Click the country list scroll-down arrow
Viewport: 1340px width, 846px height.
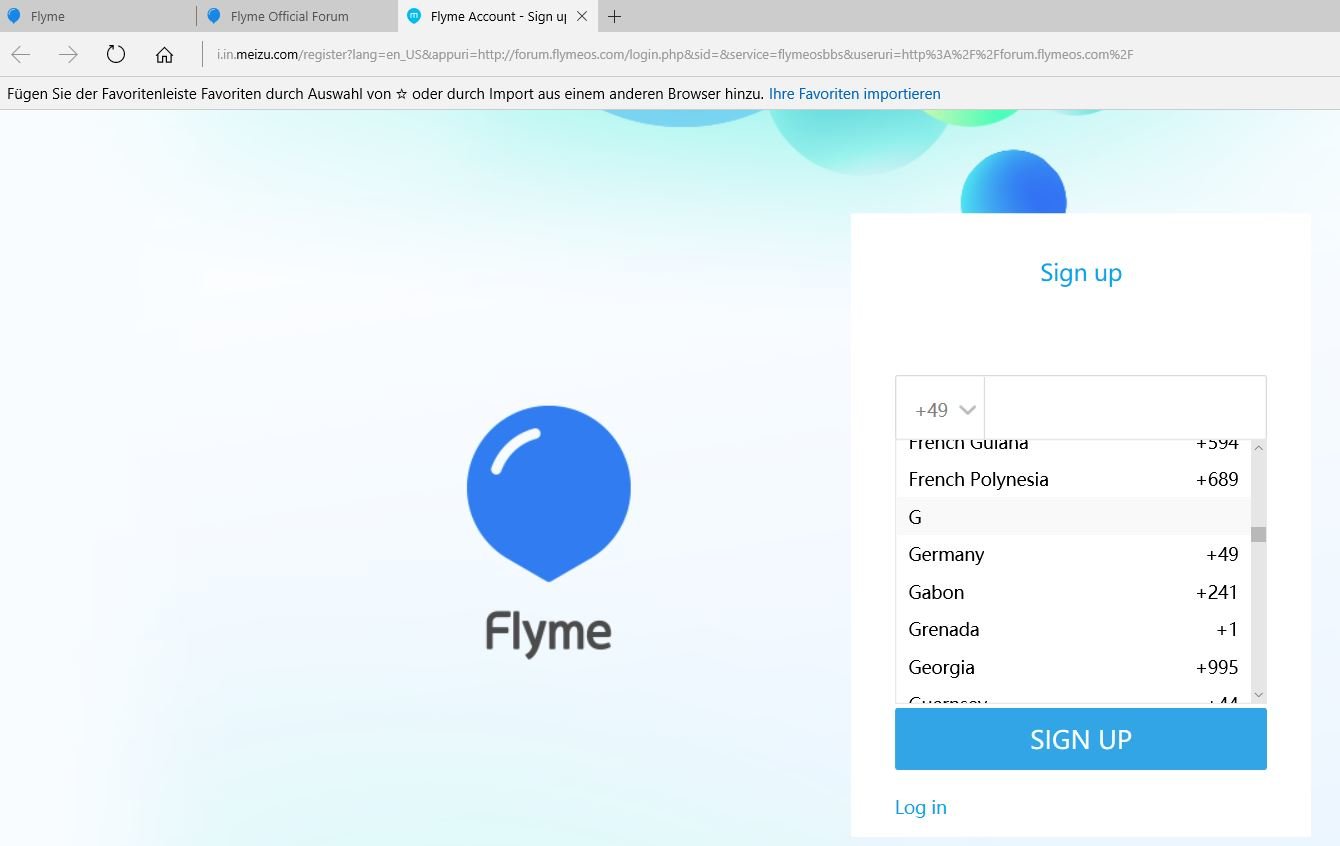1258,695
